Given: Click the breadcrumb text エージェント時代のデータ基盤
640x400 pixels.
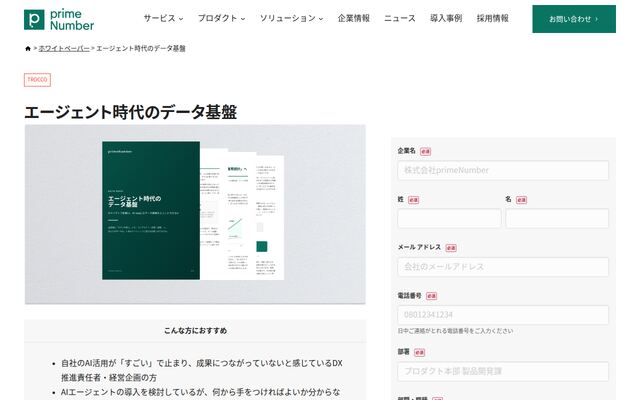Looking at the screenshot, I should (x=141, y=49).
